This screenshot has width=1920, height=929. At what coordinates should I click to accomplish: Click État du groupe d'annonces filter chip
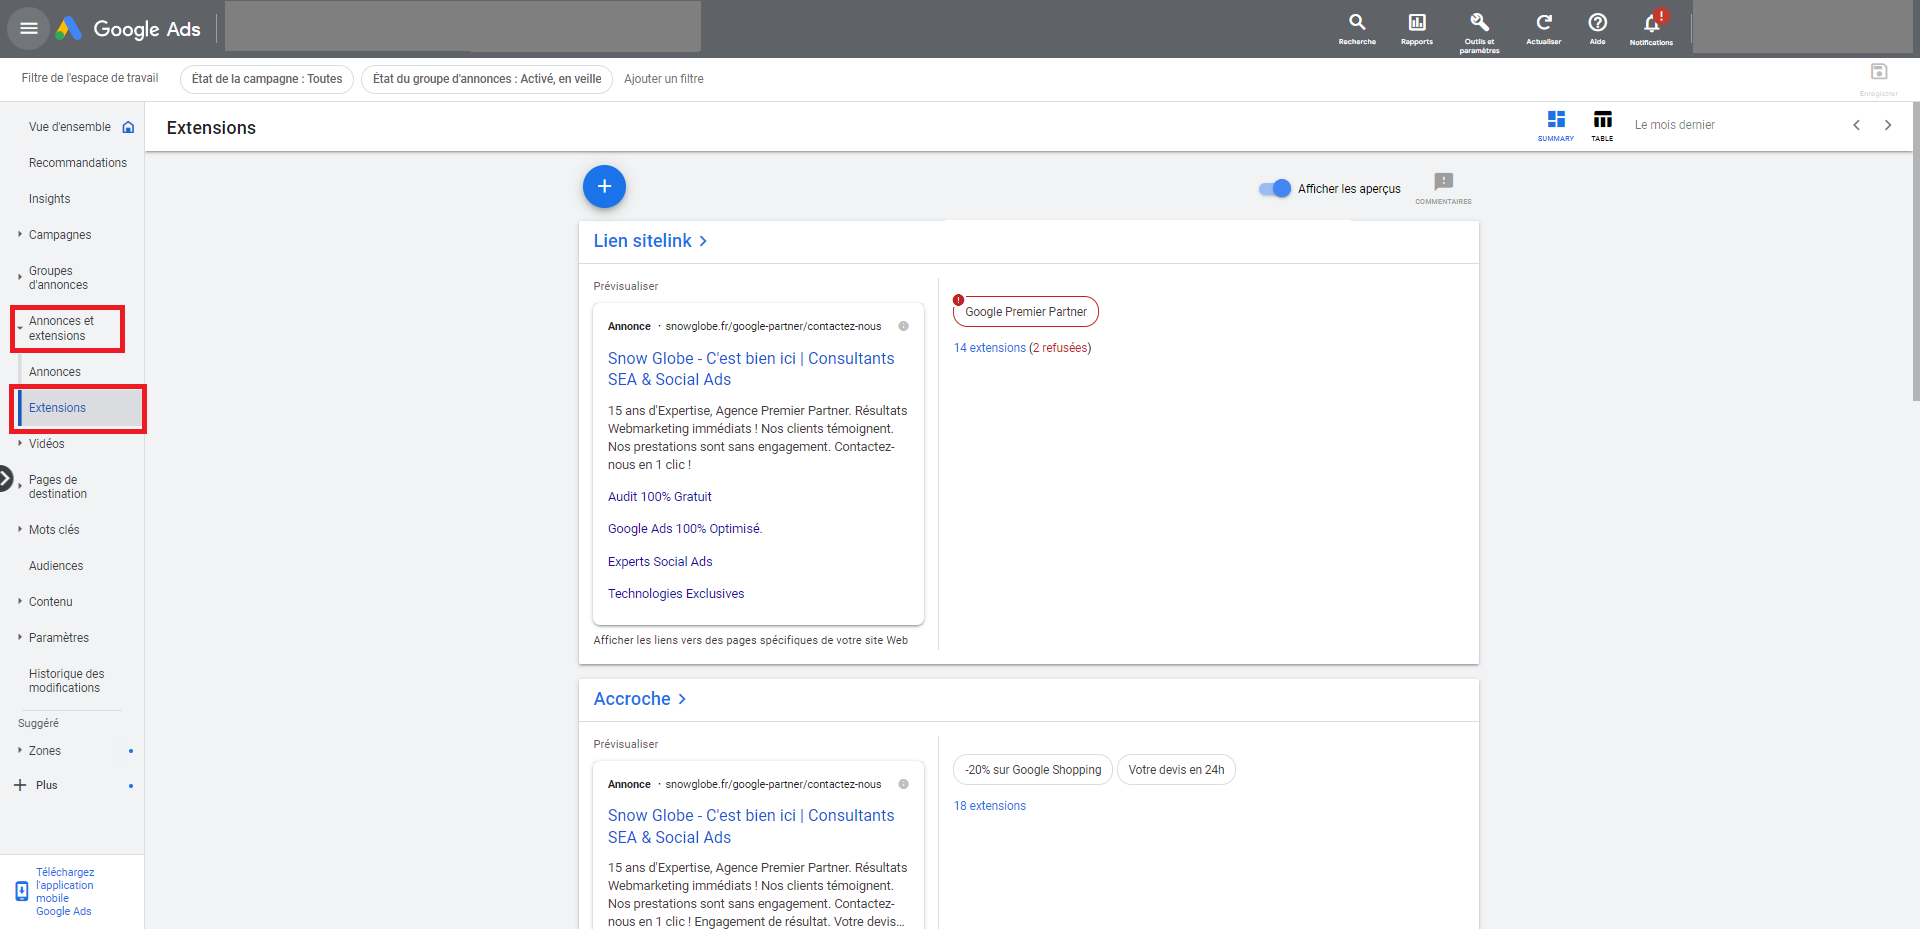point(487,79)
